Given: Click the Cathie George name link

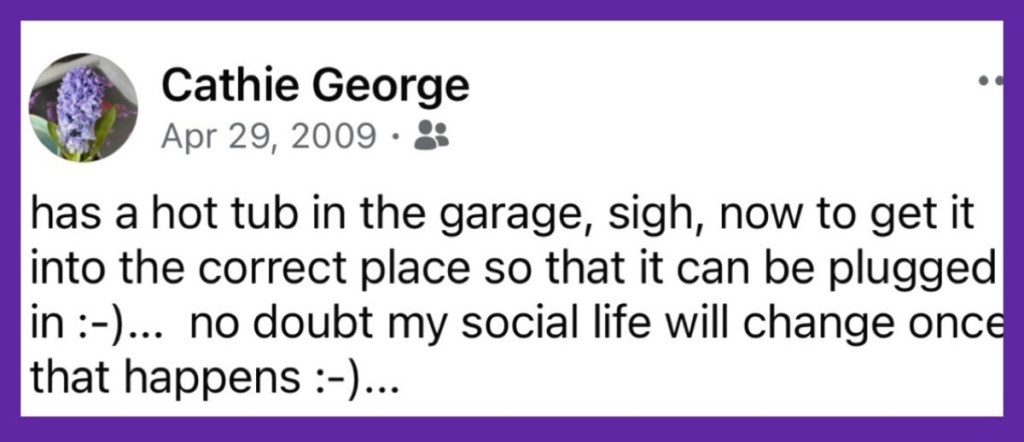Looking at the screenshot, I should (315, 88).
